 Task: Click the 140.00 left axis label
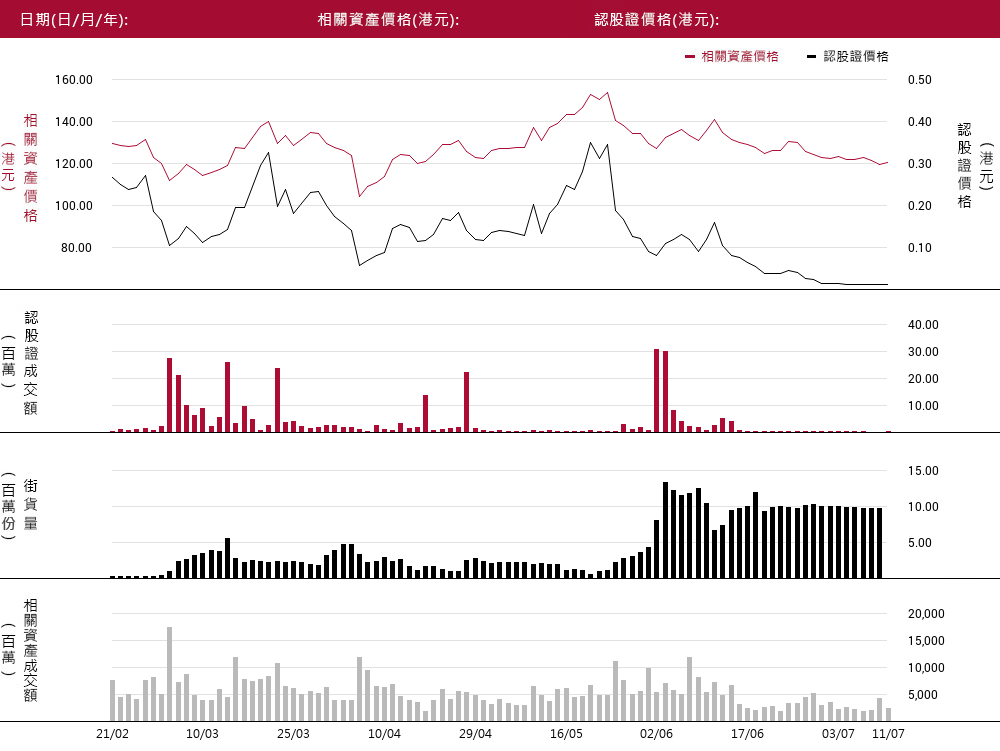74,122
